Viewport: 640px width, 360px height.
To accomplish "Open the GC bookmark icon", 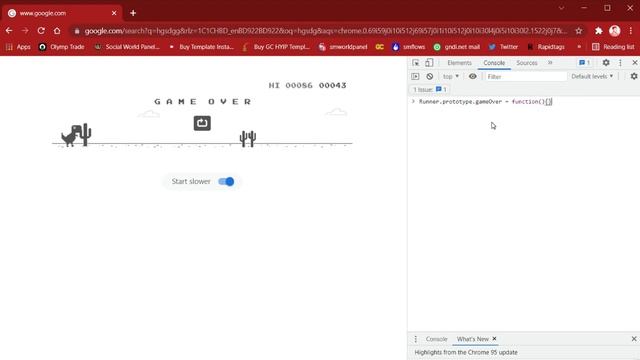I will click(380, 47).
